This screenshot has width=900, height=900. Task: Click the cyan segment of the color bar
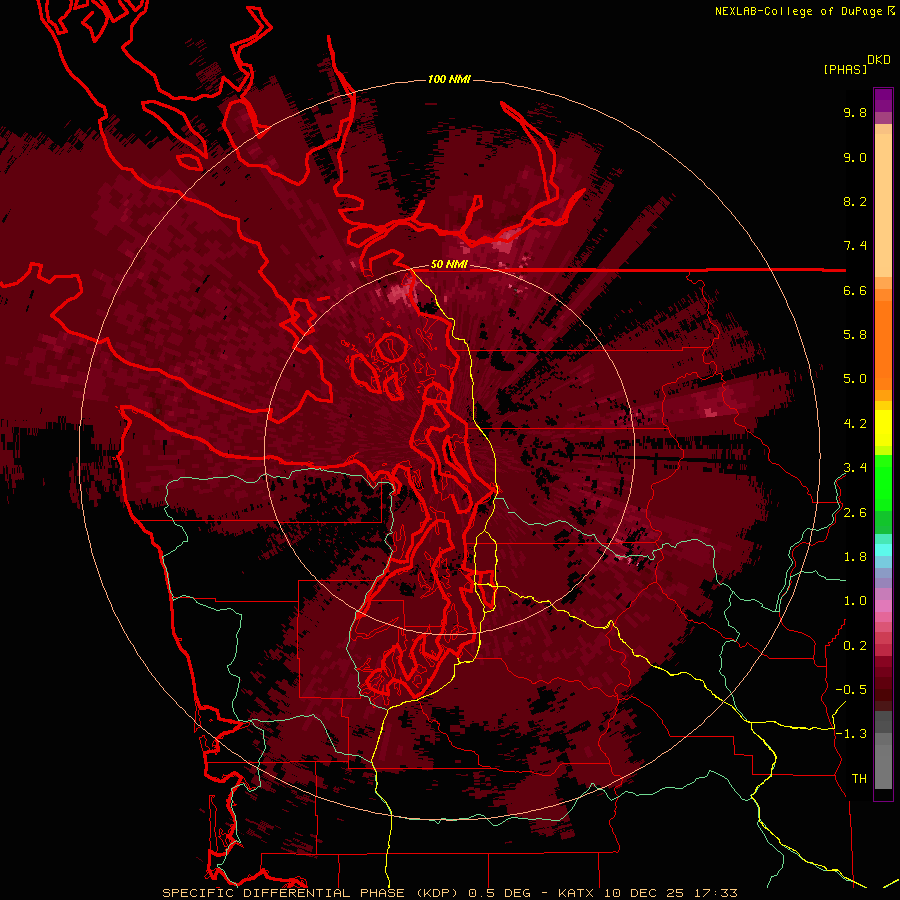[883, 550]
